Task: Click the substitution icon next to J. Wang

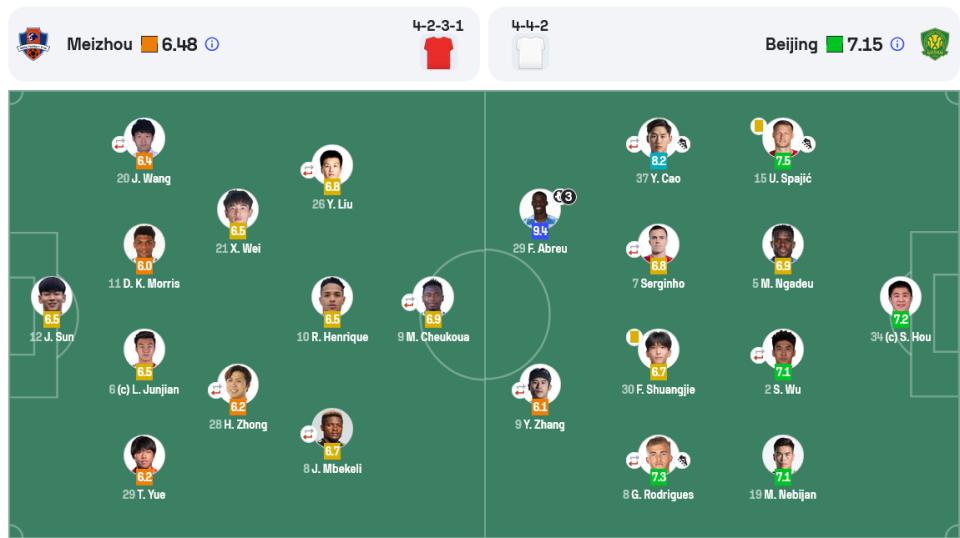Action: [x=119, y=144]
